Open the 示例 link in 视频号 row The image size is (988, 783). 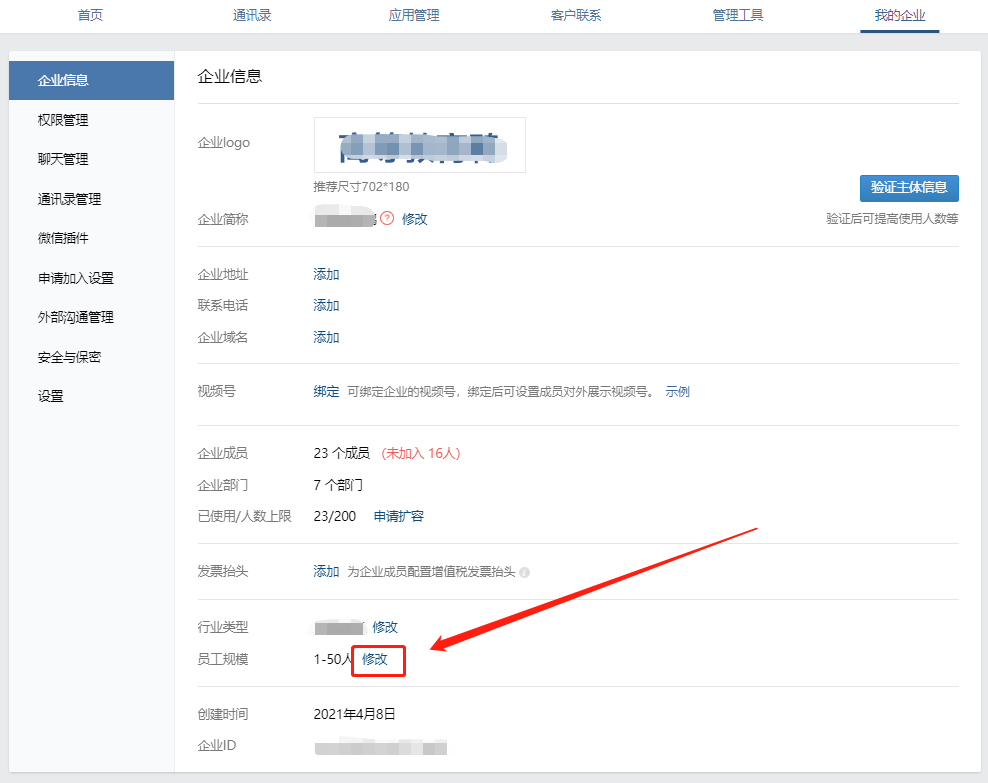click(677, 391)
